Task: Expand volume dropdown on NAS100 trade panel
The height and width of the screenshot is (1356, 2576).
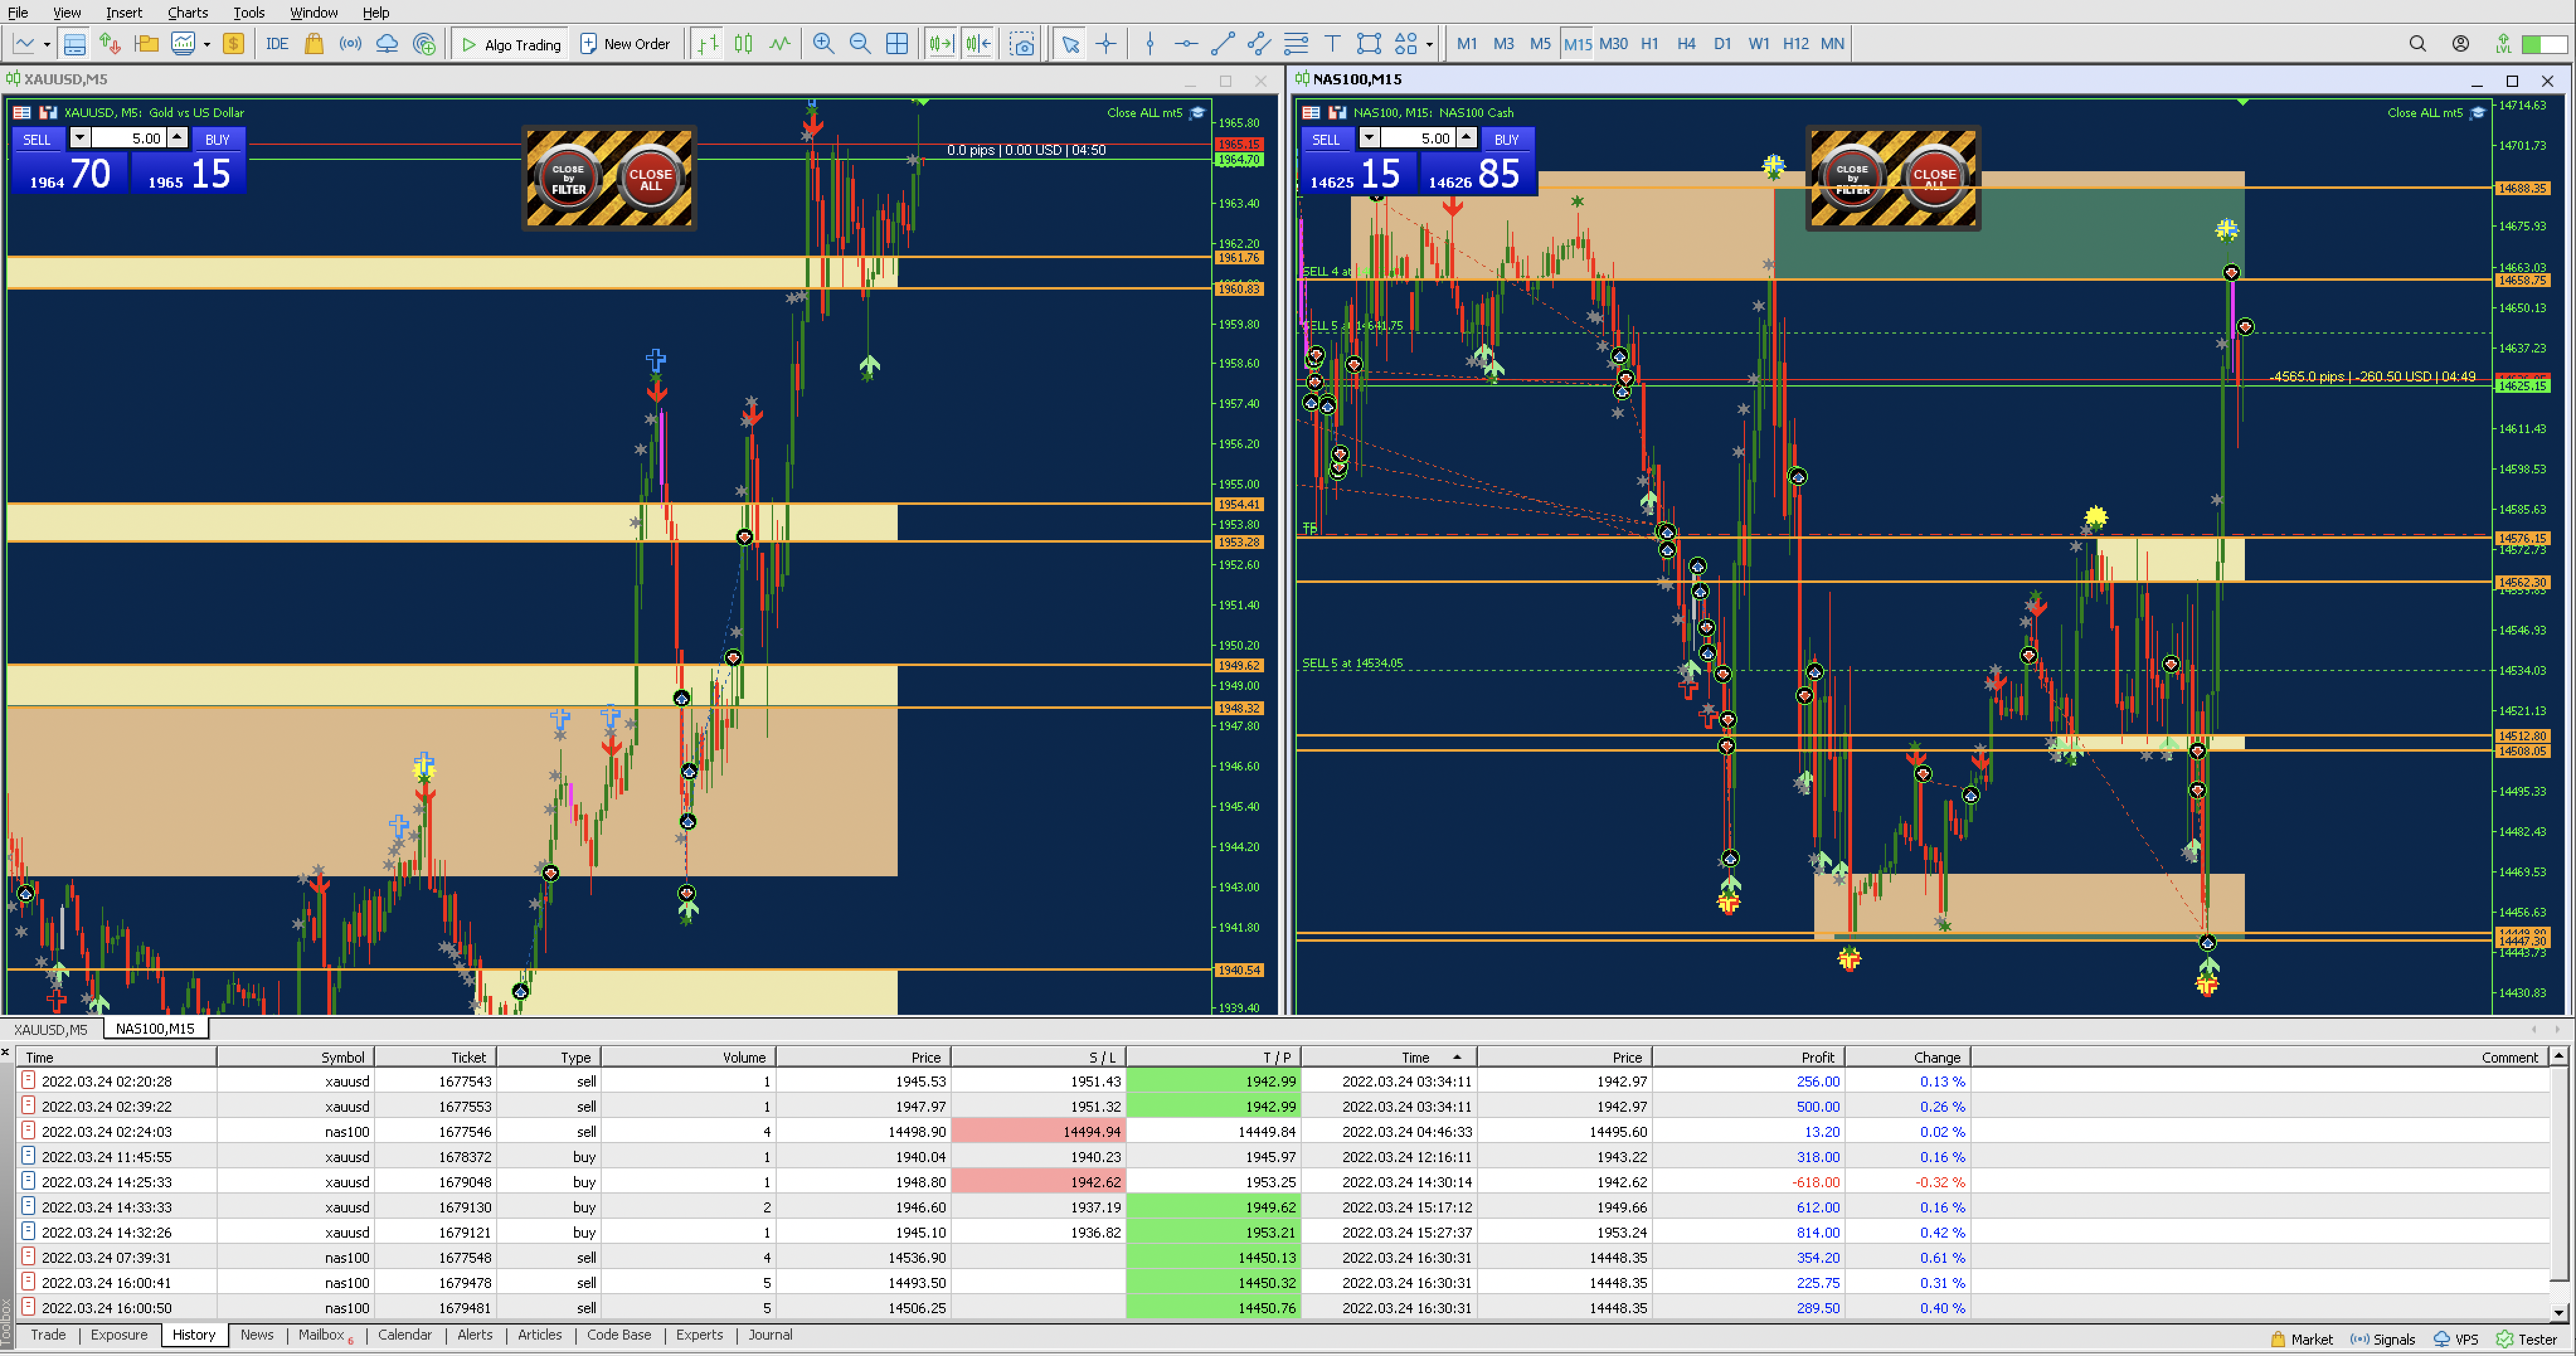Action: click(x=1369, y=138)
